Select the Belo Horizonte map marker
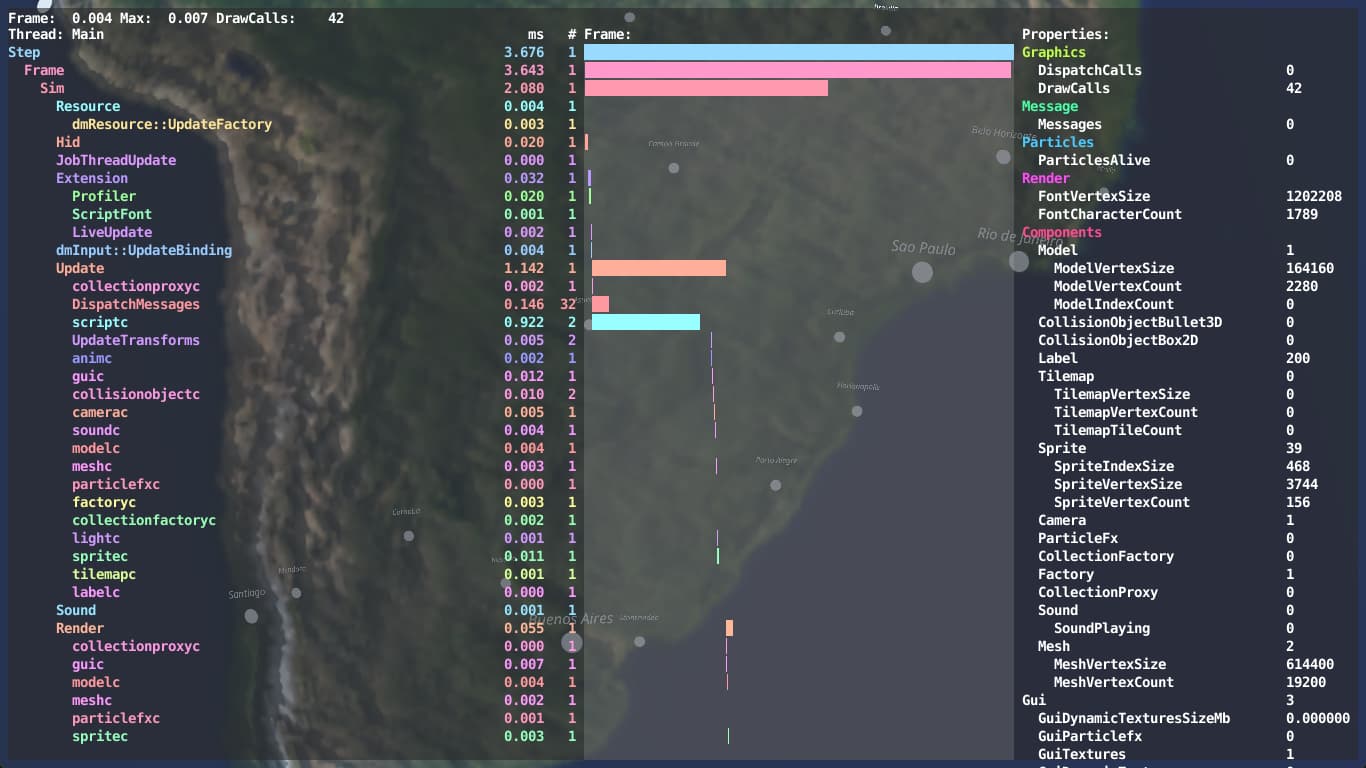 click(x=1003, y=157)
